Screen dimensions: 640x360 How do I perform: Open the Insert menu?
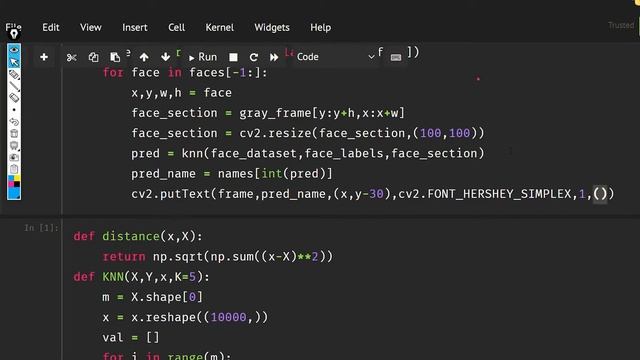[x=135, y=27]
